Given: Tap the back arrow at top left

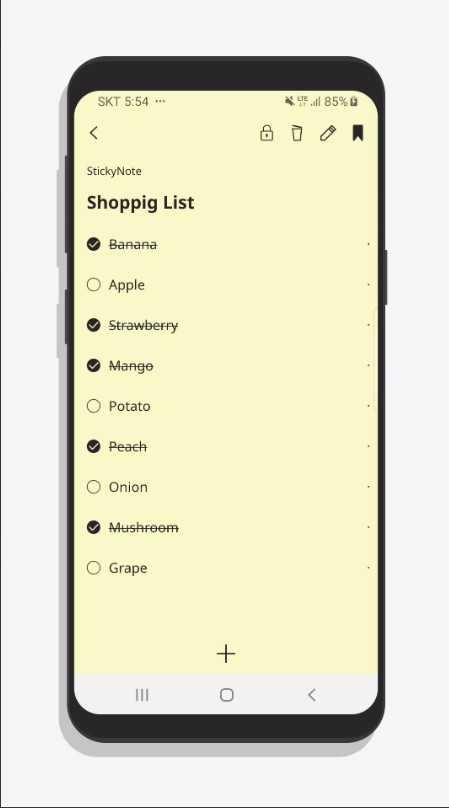Looking at the screenshot, I should pyautogui.click(x=94, y=133).
